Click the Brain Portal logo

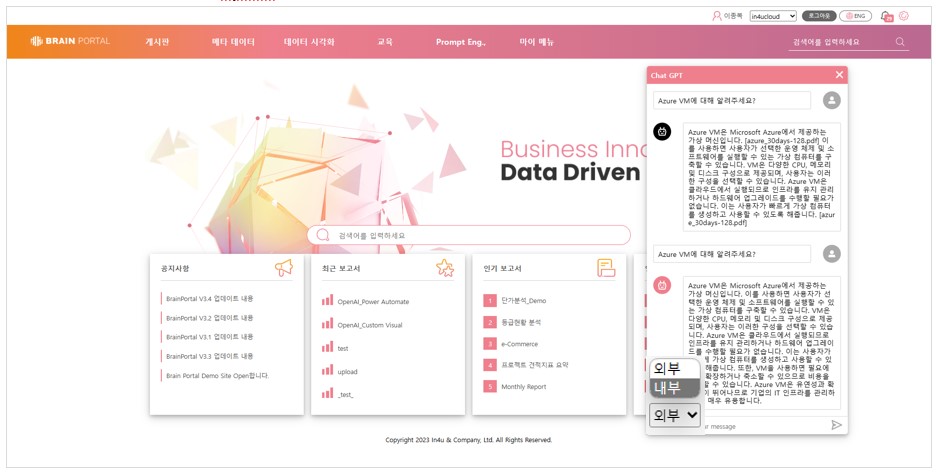coord(70,41)
